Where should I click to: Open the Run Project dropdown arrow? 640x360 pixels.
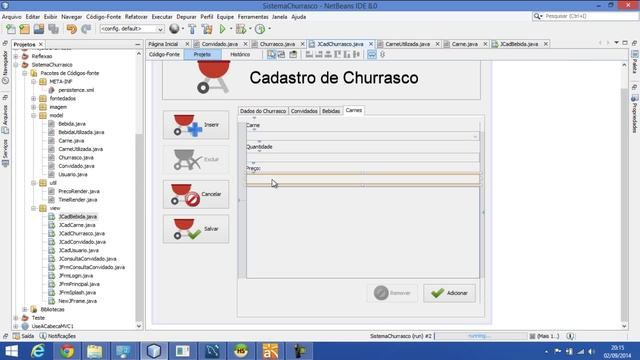(231, 29)
